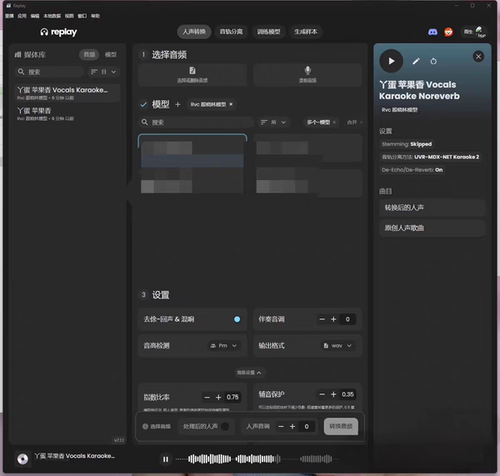Click the Rvc model tag under the track title

click(x=399, y=110)
